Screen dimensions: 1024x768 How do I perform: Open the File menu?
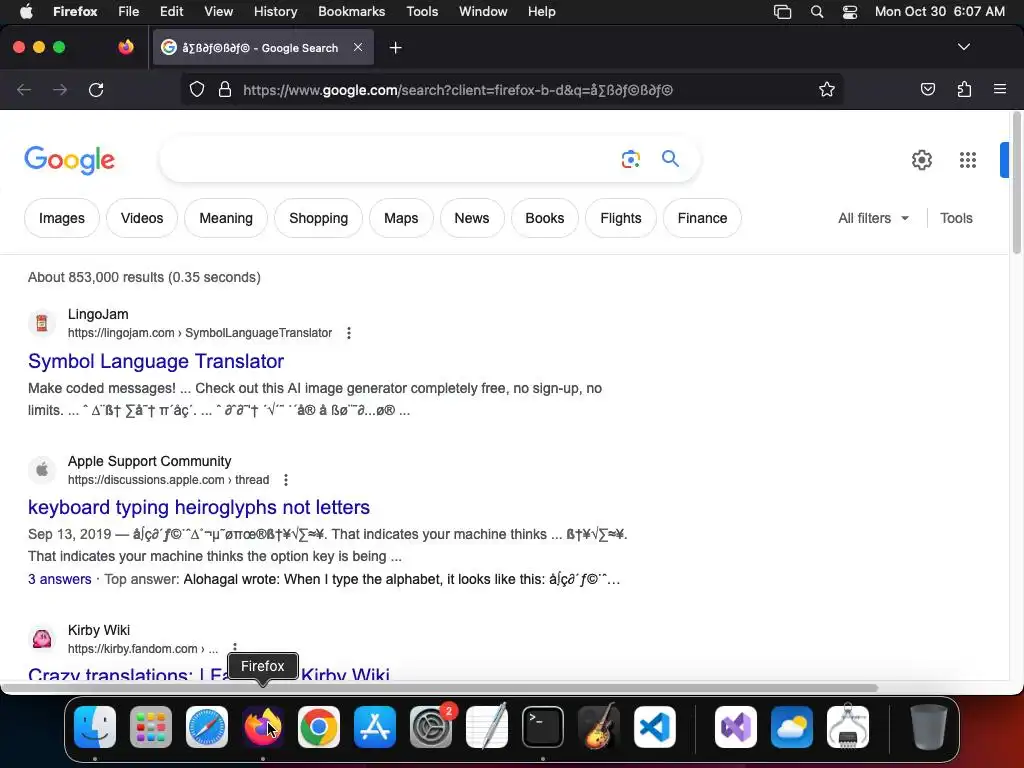click(129, 12)
